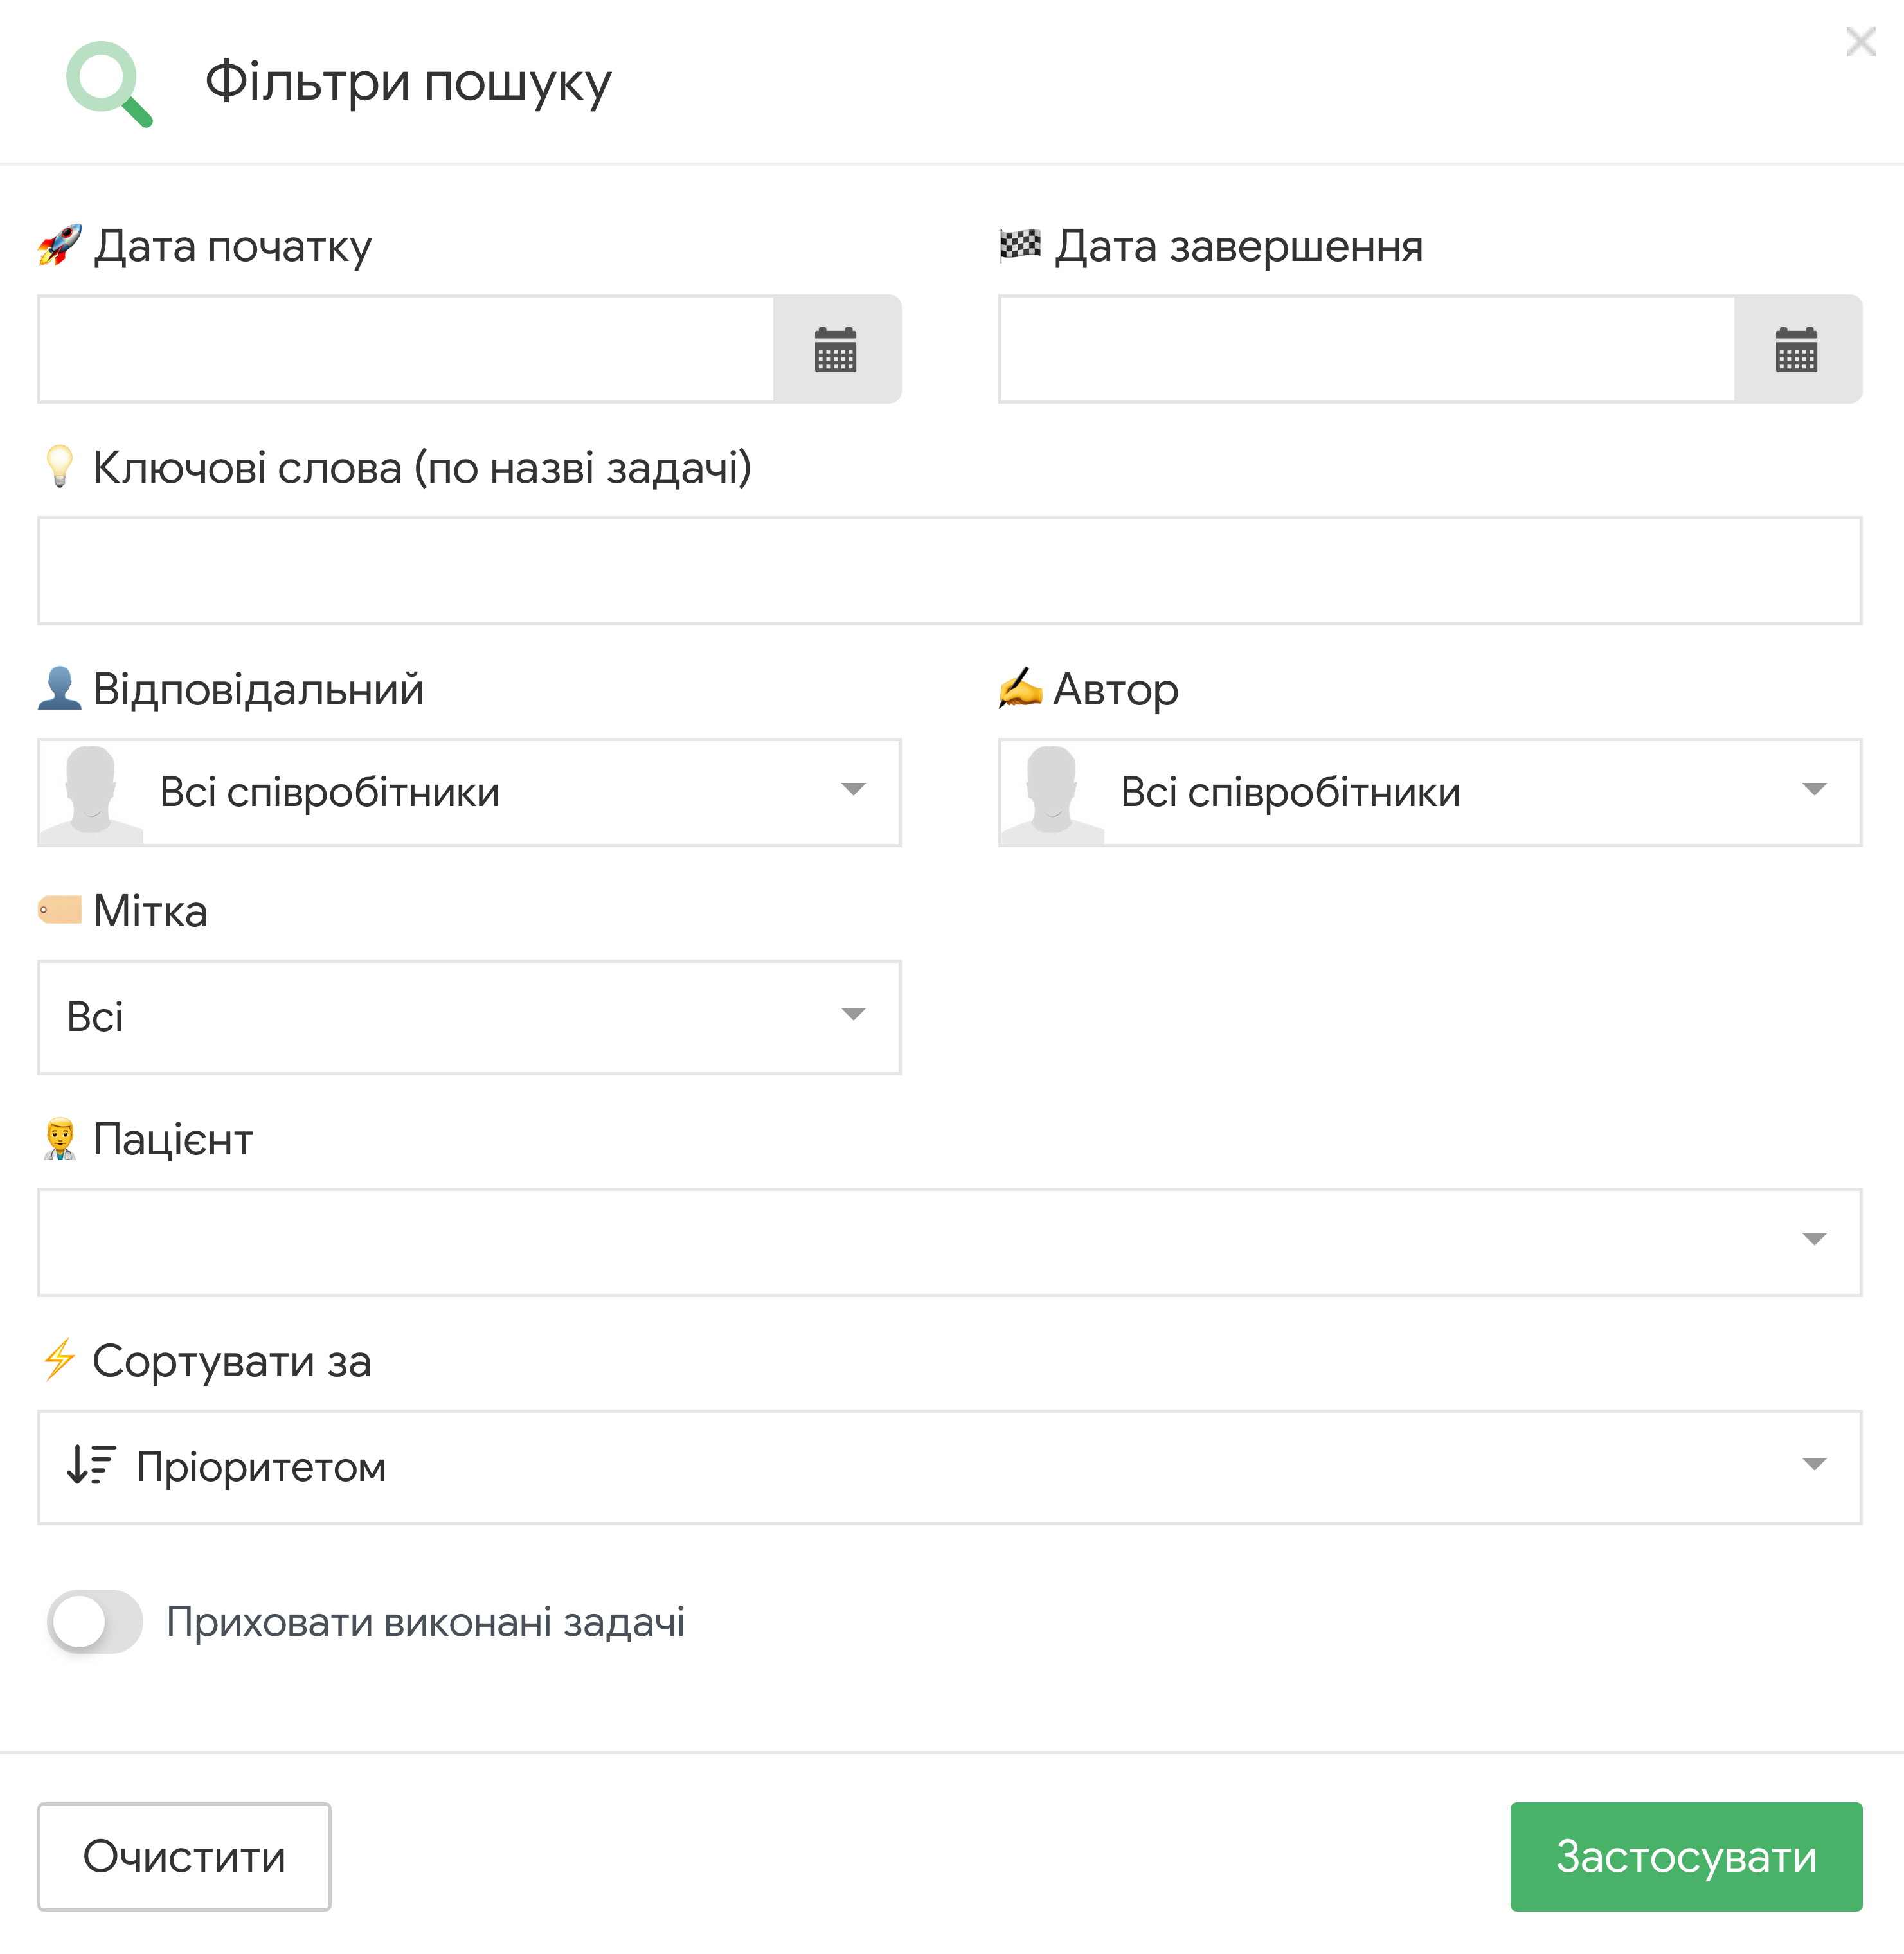This screenshot has width=1904, height=1954.
Task: Click the sort-descending icon beside Пріоритетом
Action: coord(91,1465)
